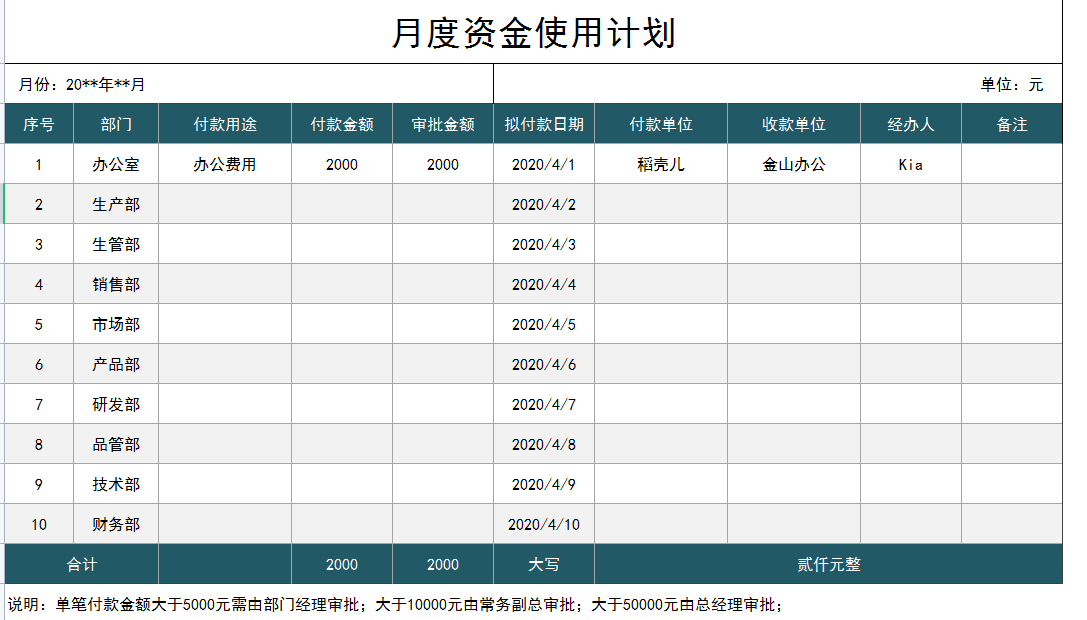This screenshot has height=620, width=1087.
Task: Select the Kia operator cell
Action: (910, 163)
